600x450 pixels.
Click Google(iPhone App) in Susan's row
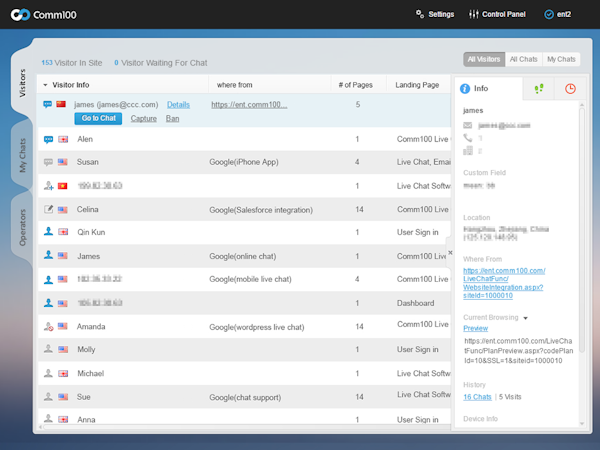tap(244, 162)
